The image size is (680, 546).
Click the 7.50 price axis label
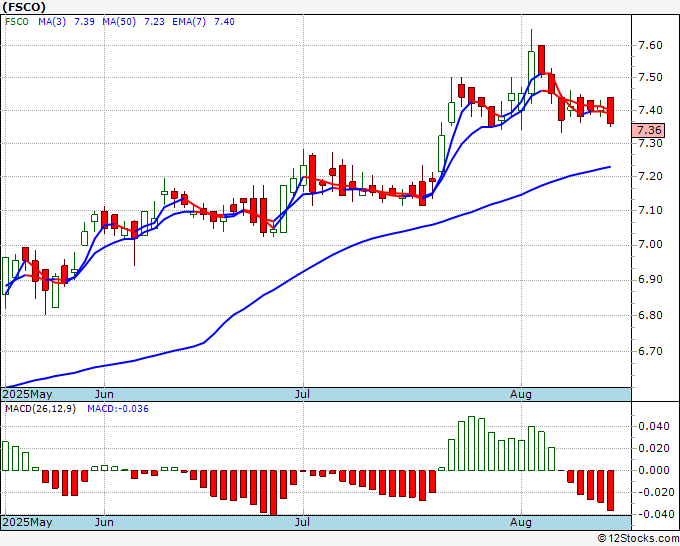click(x=650, y=78)
